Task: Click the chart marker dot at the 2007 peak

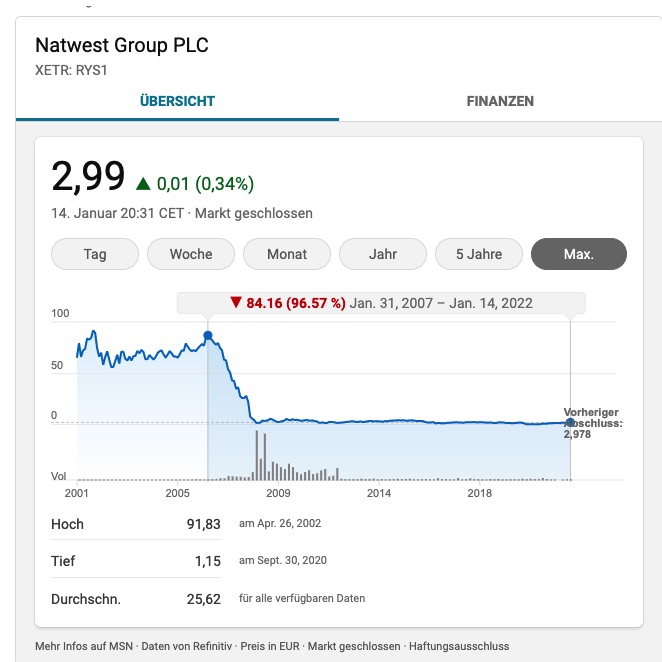Action: 208,336
